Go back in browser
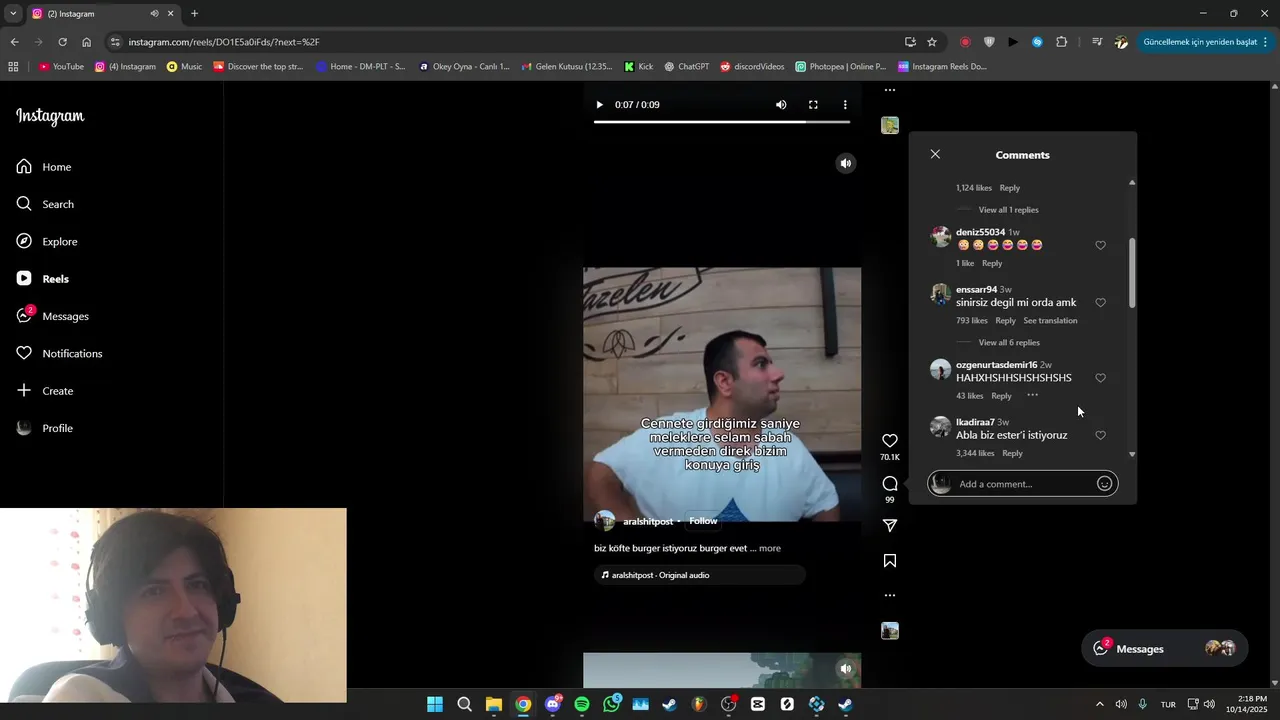The height and width of the screenshot is (720, 1280). (14, 42)
